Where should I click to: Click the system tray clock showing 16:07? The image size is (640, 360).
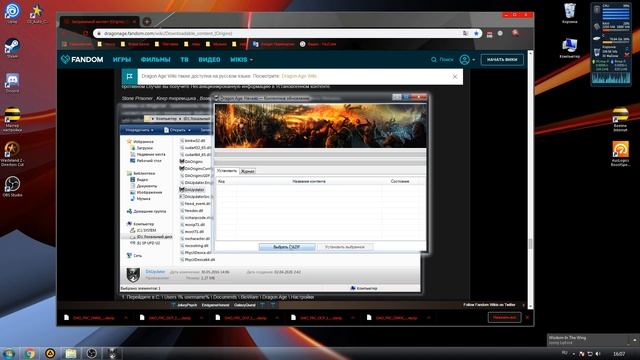[x=619, y=354]
